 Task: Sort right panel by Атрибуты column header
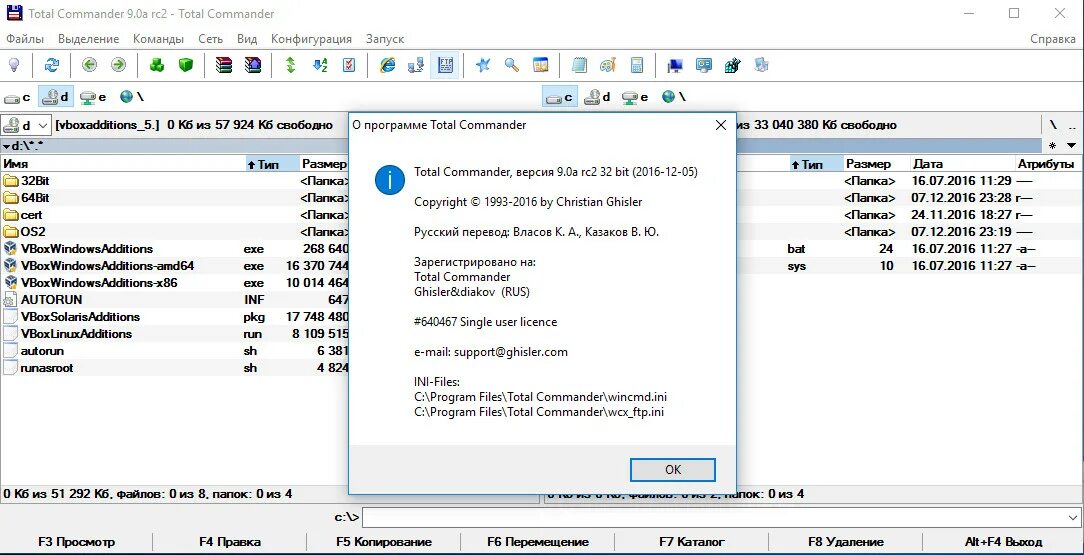(x=1047, y=164)
